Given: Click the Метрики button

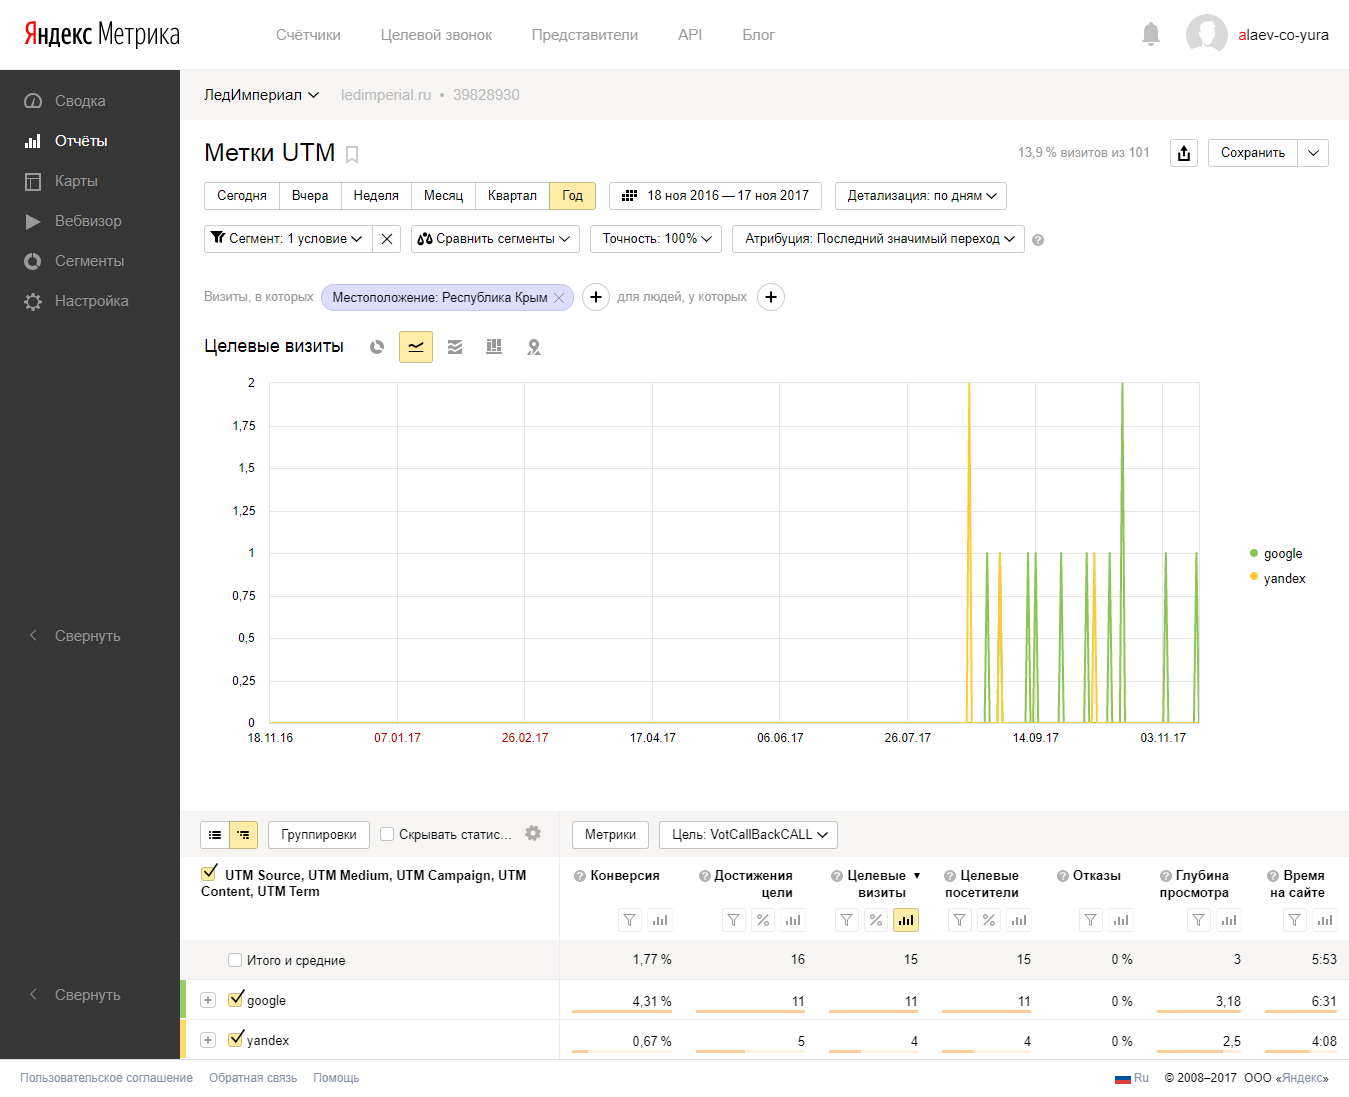Looking at the screenshot, I should (x=610, y=835).
